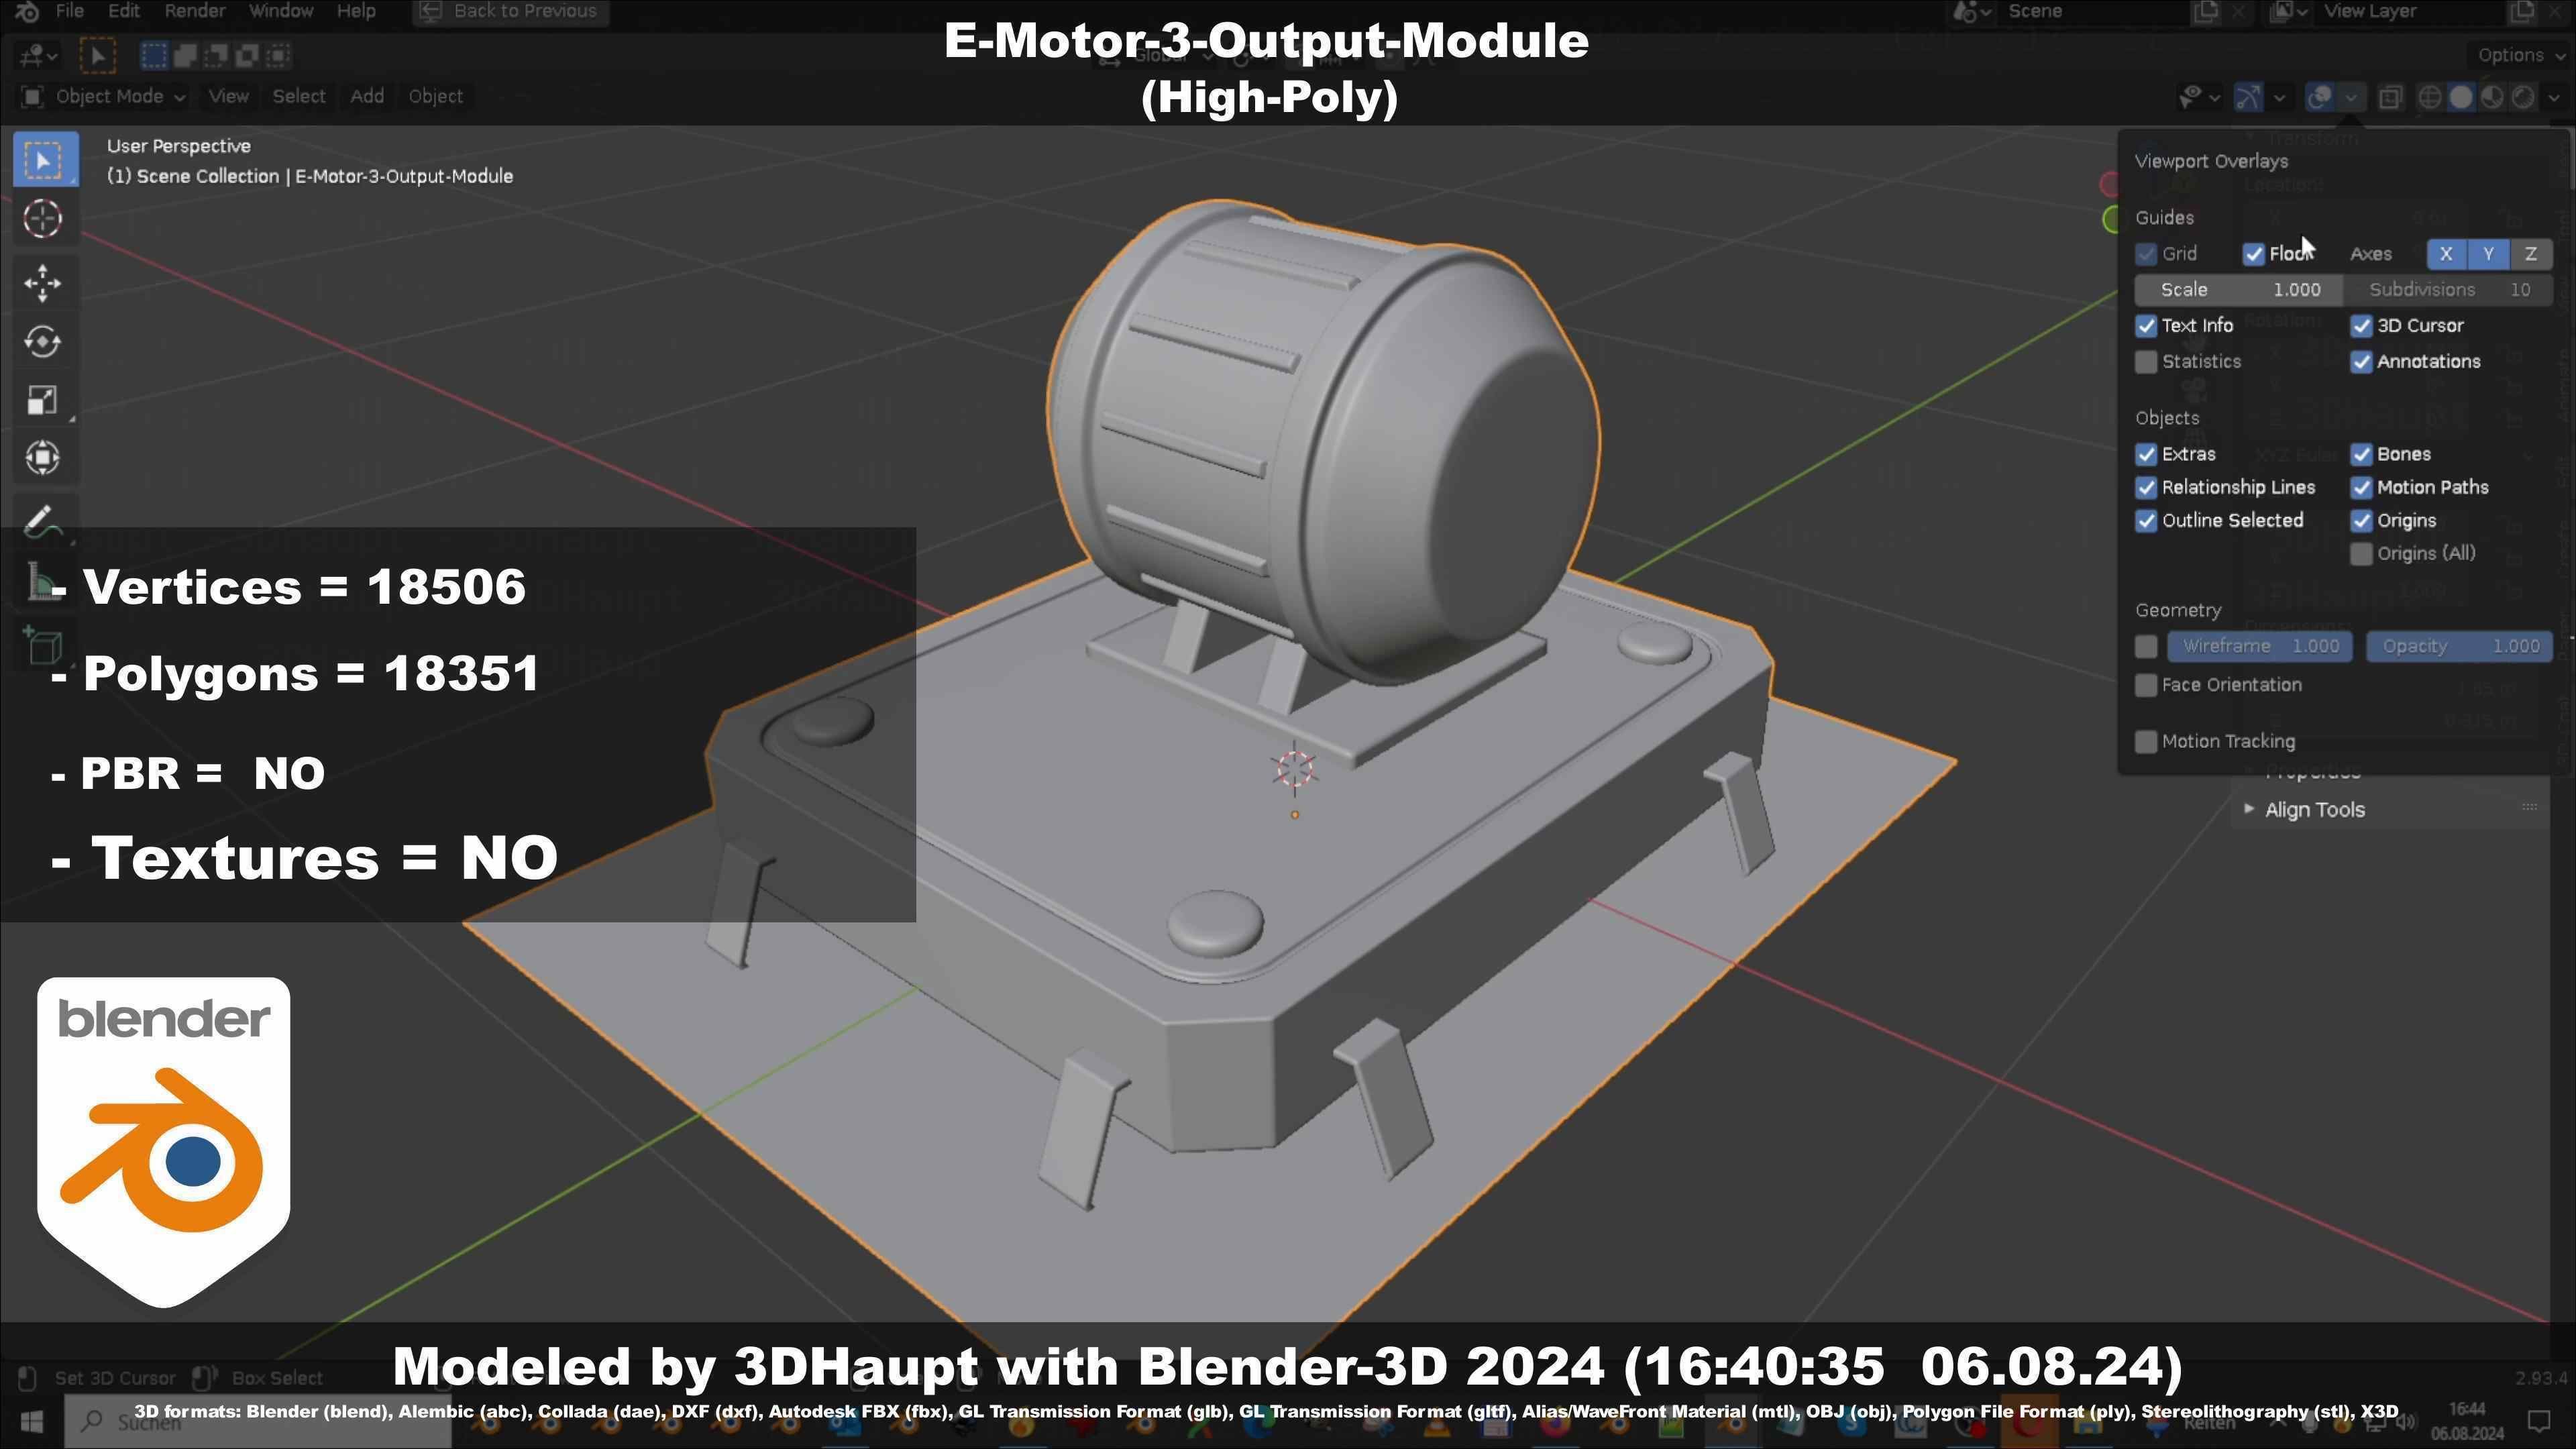Click the new scene icon beside Scene field
This screenshot has height=1449, width=2576.
[2205, 11]
